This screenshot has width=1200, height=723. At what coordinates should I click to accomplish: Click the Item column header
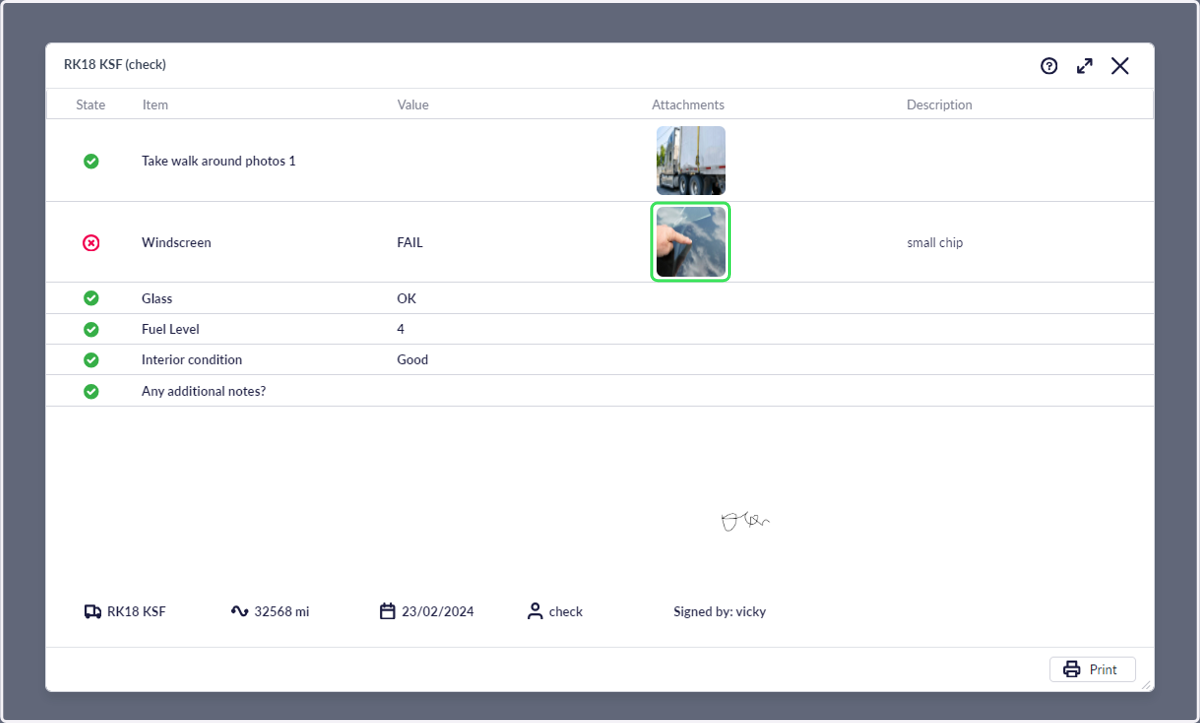(x=155, y=105)
